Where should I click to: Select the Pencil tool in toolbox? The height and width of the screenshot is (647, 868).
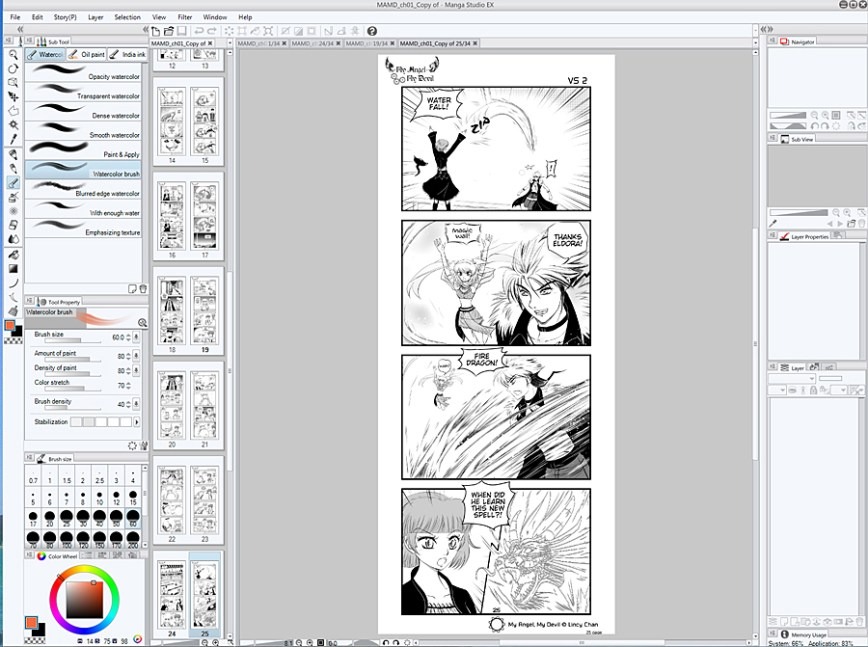point(13,168)
